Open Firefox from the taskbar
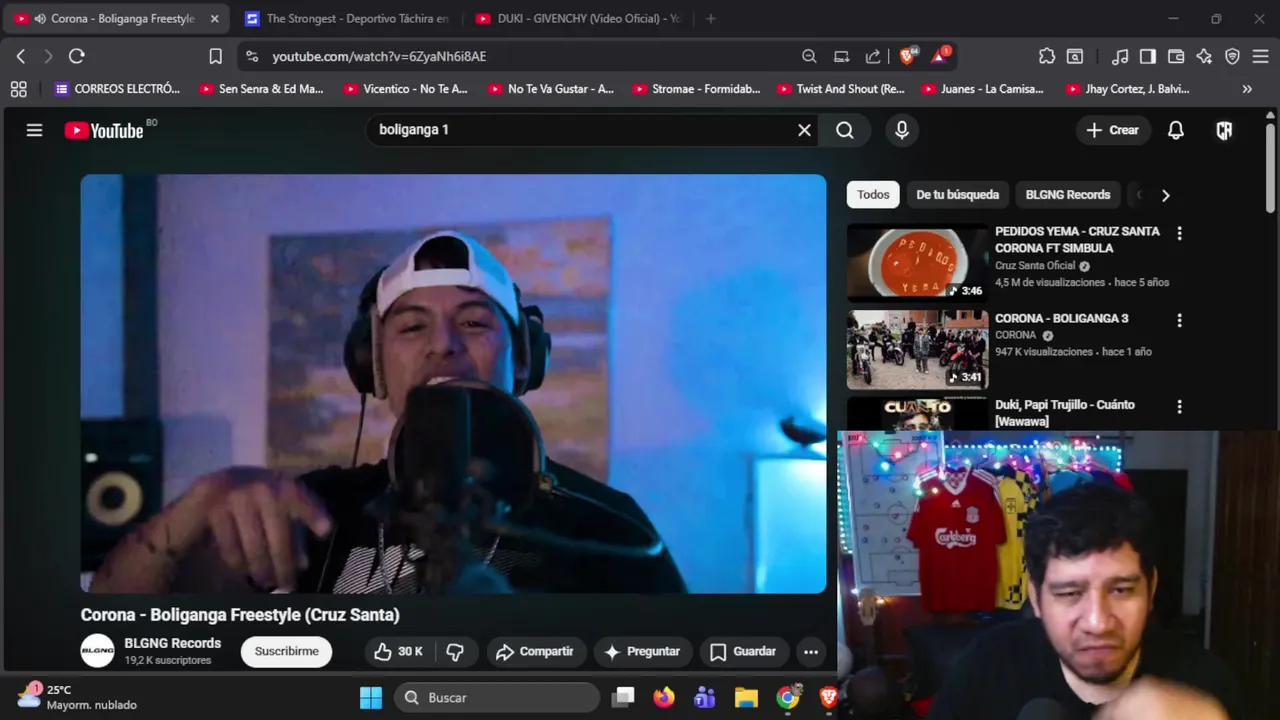The image size is (1280, 720). [x=664, y=697]
